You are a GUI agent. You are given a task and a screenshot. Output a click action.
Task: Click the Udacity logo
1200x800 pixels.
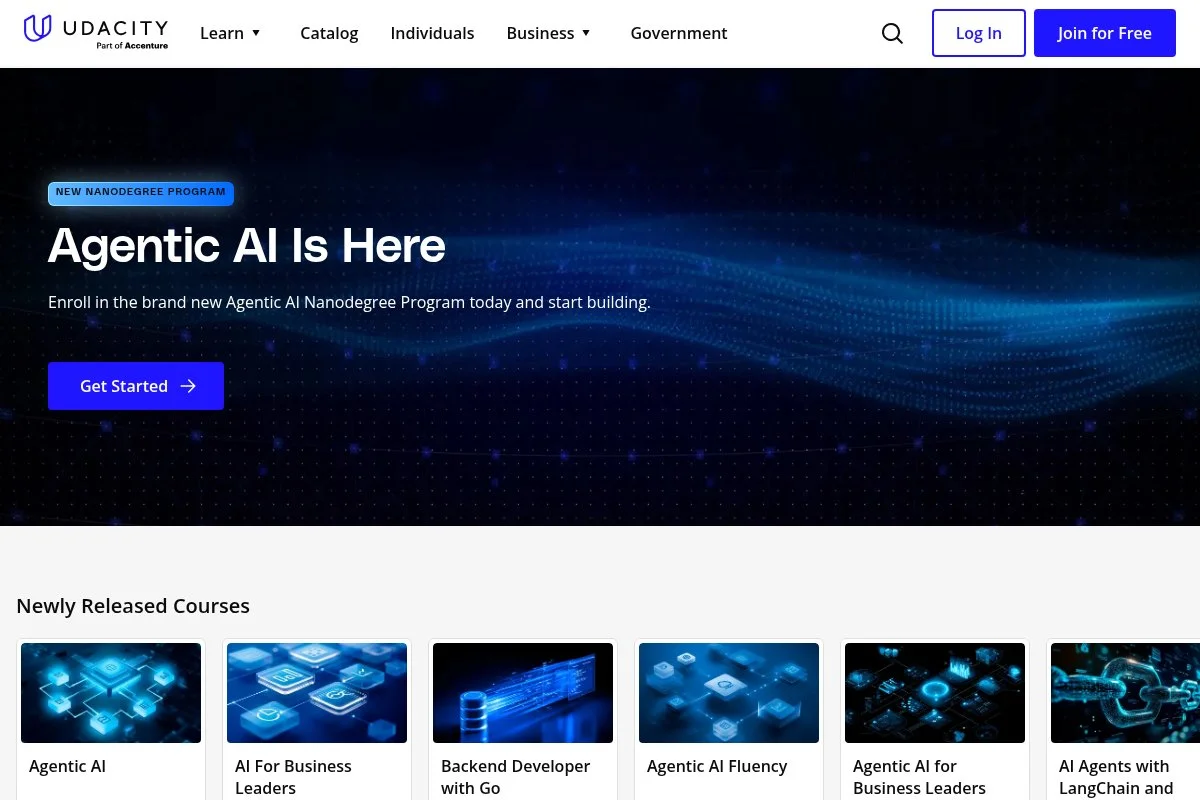coord(96,32)
